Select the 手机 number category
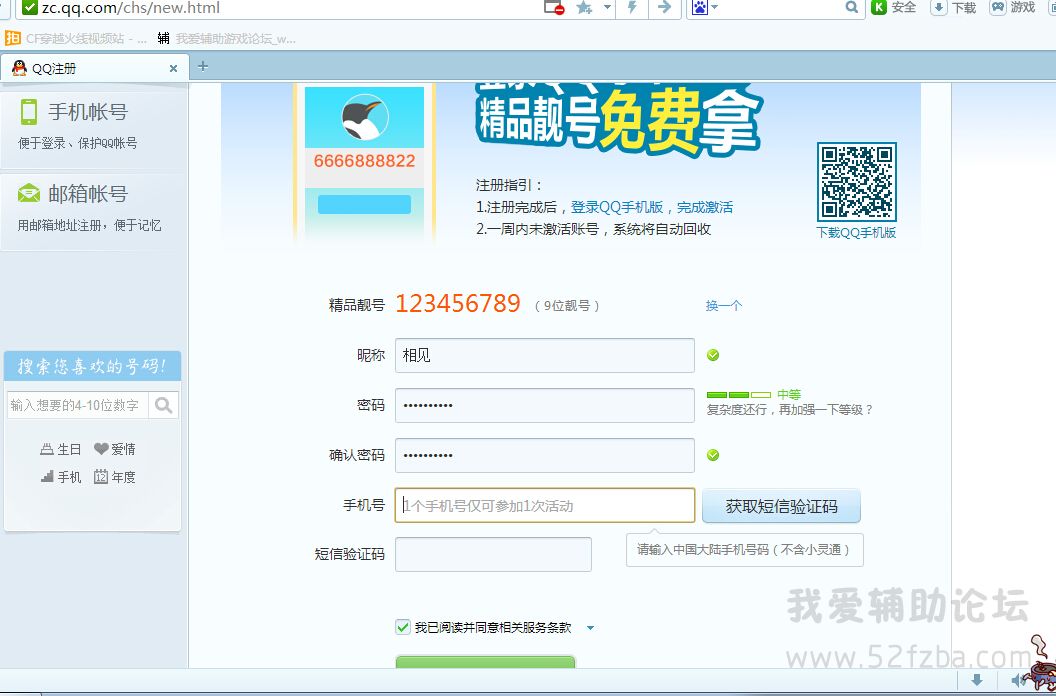The image size is (1056, 696). [61, 477]
